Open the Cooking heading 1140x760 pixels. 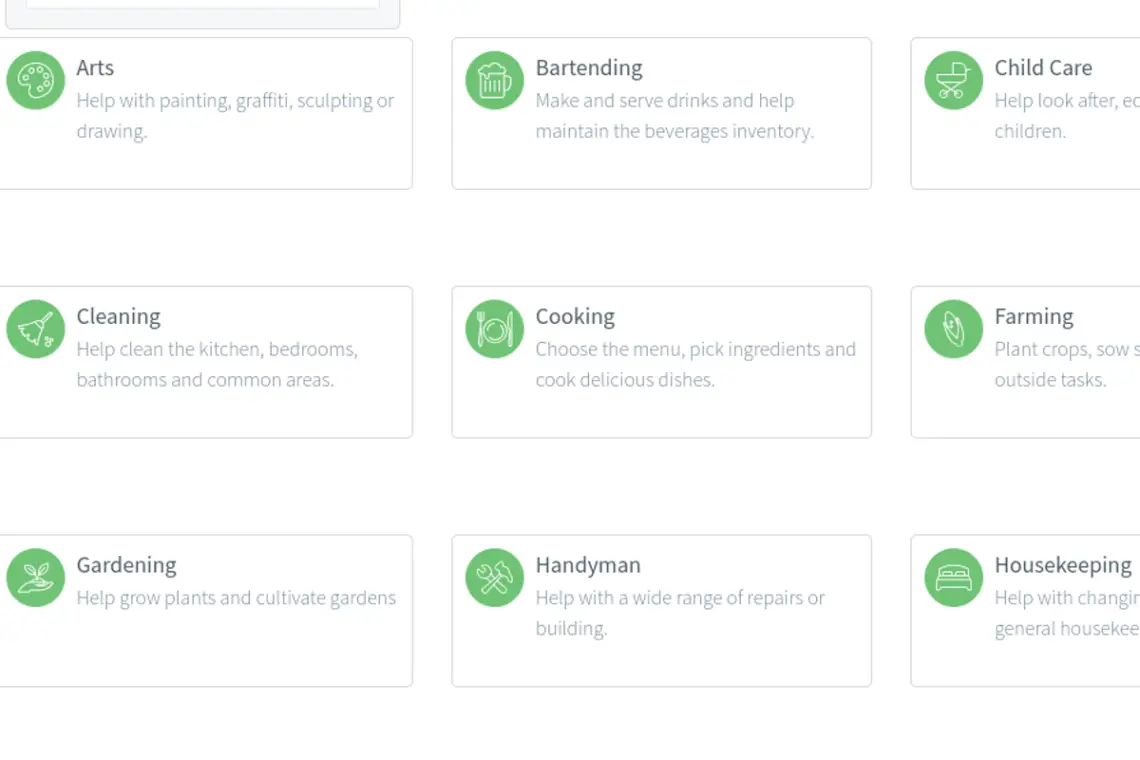(x=575, y=317)
